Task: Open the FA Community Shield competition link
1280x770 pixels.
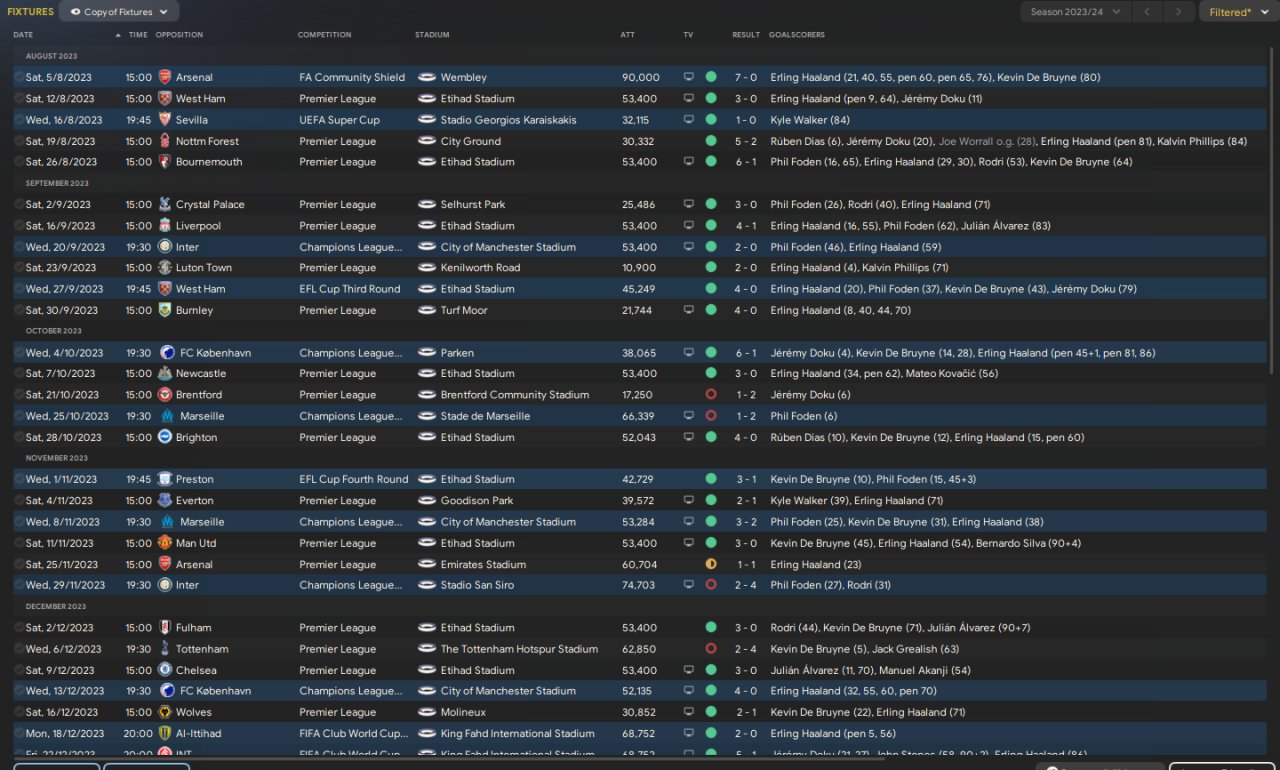Action: [x=352, y=77]
